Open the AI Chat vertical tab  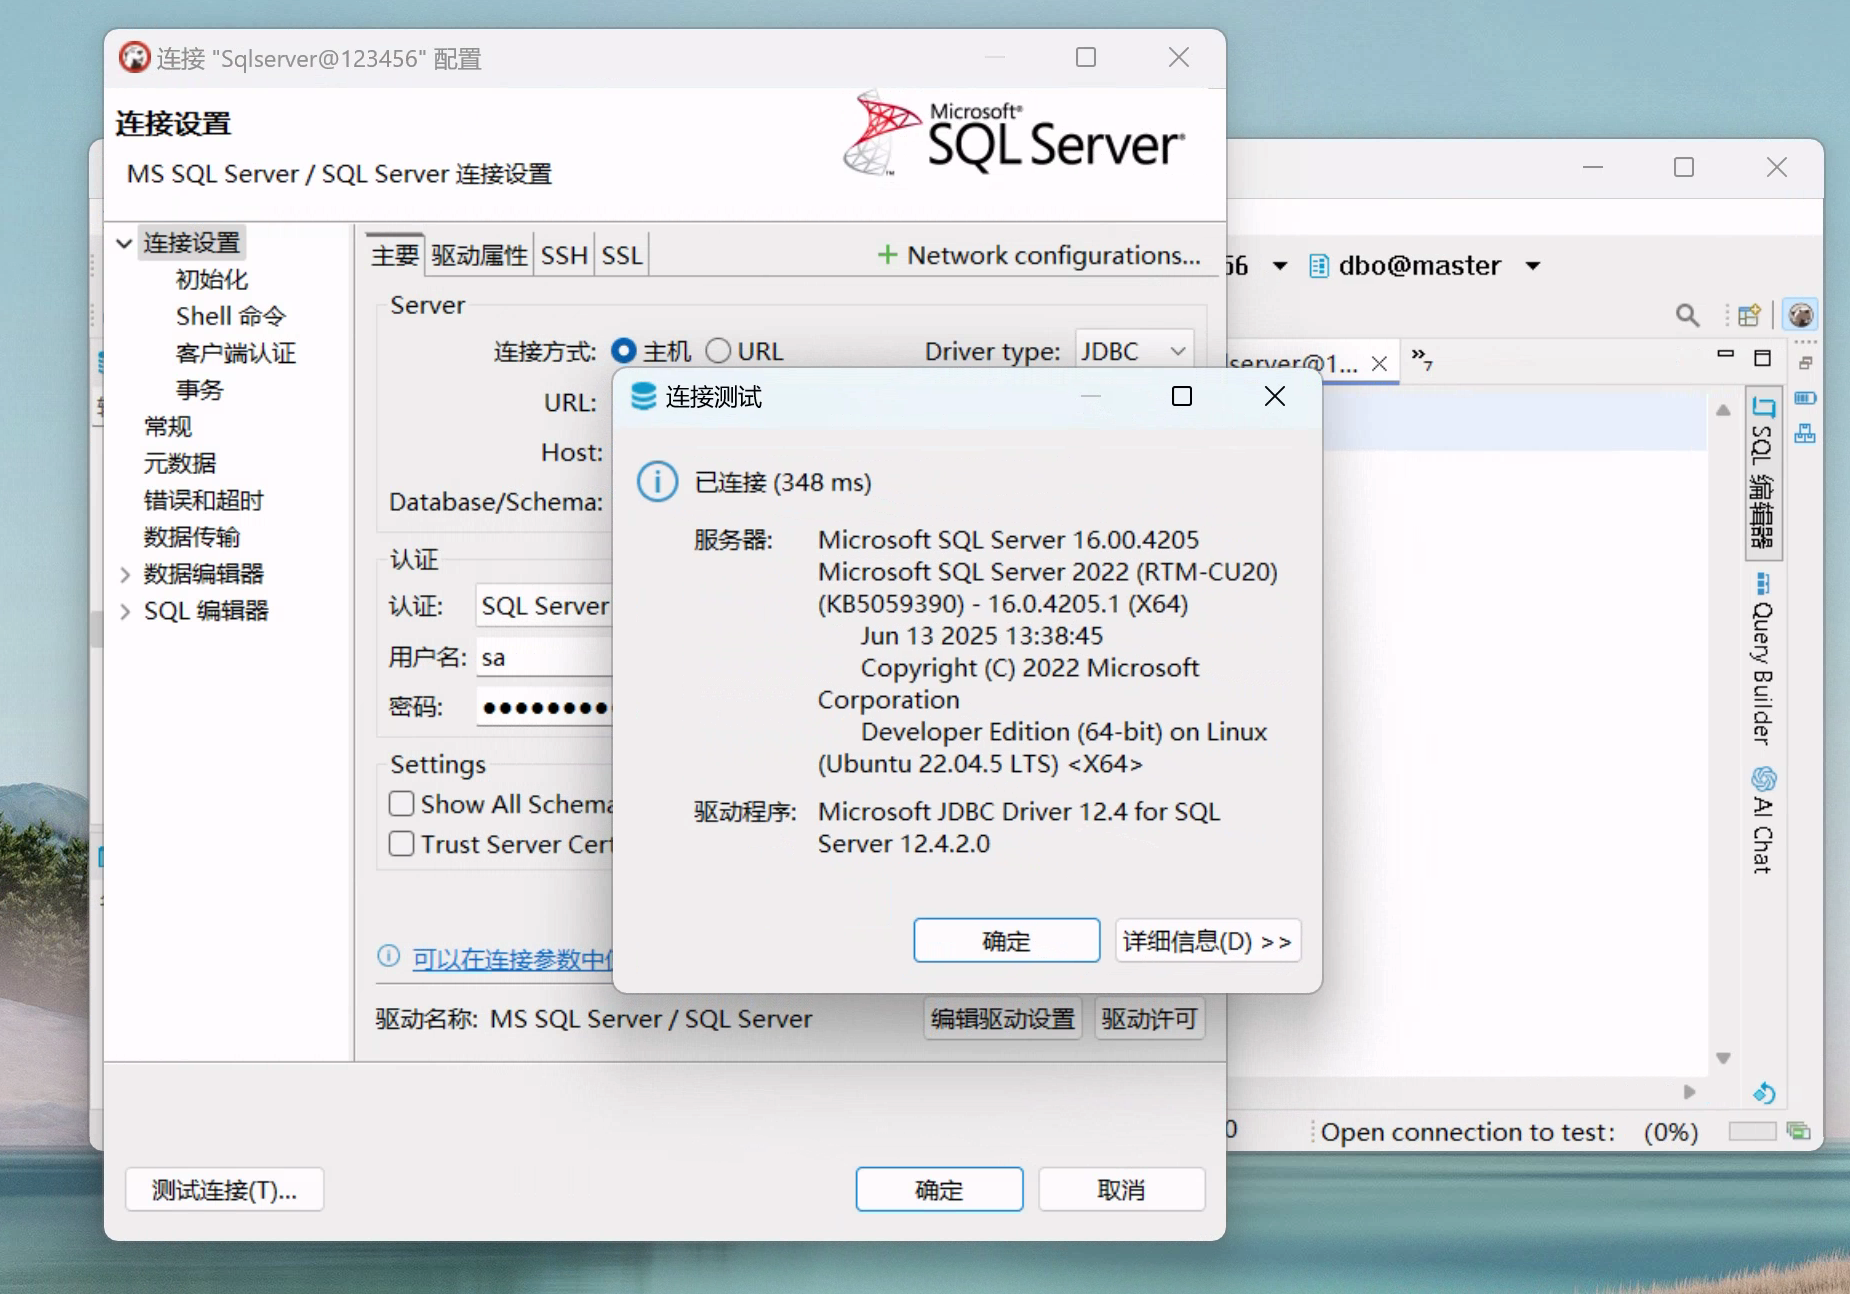[x=1763, y=820]
